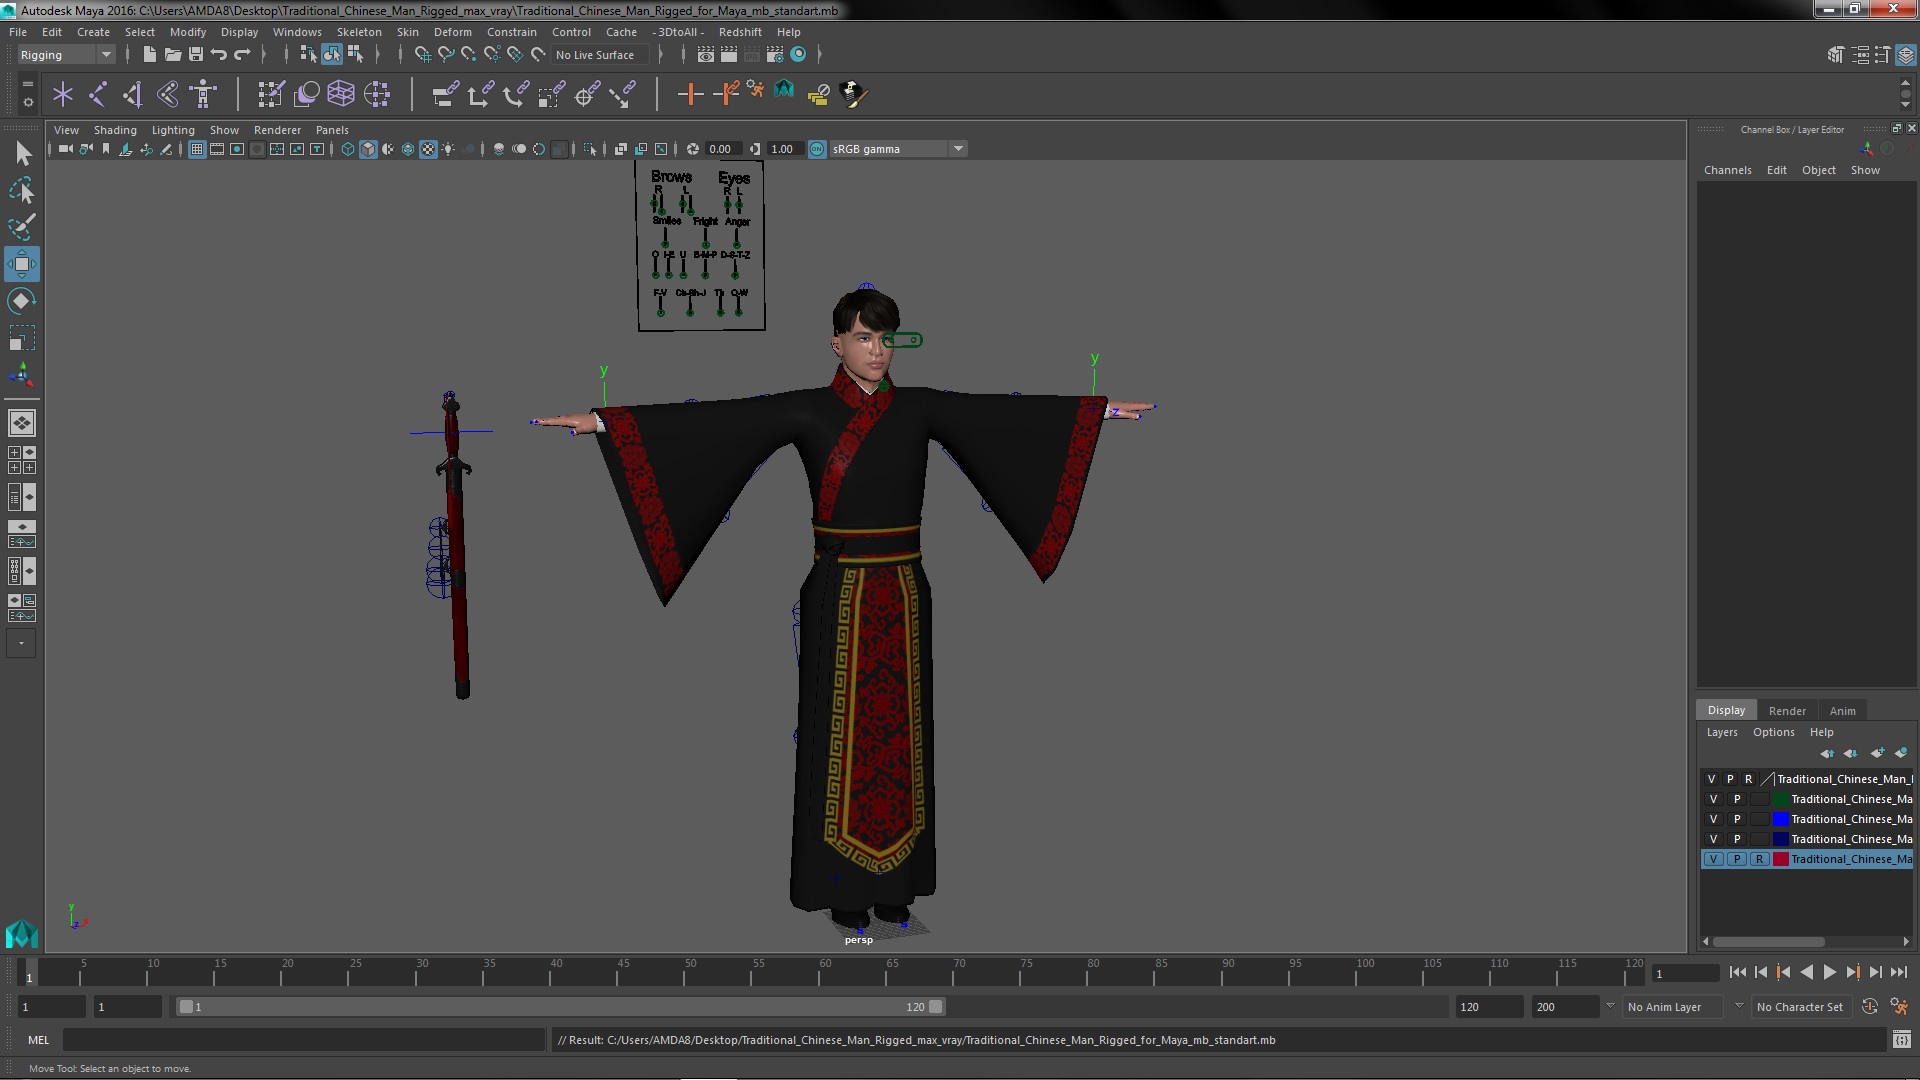Click create new layer from selected icon

click(1901, 753)
